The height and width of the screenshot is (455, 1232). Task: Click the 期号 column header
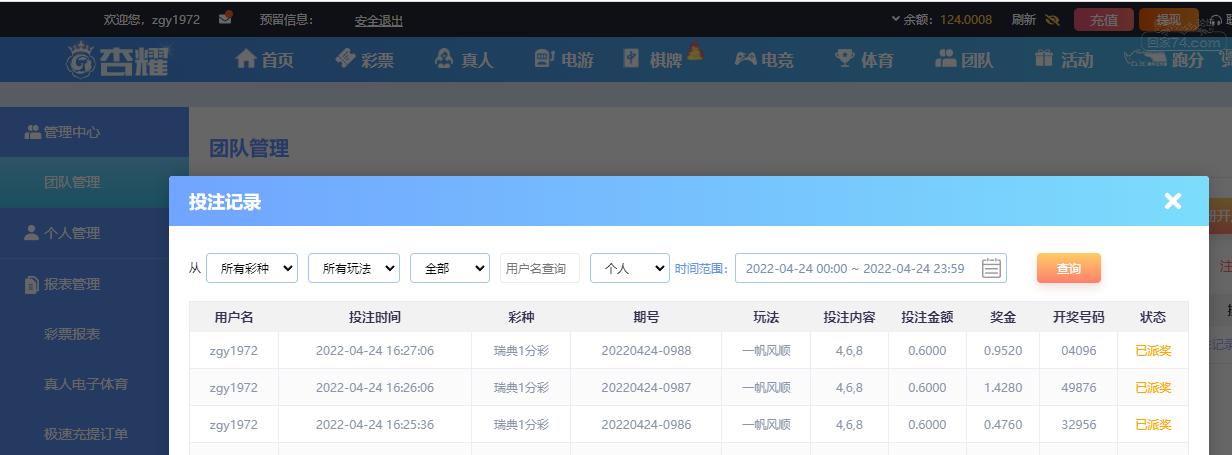coord(646,317)
